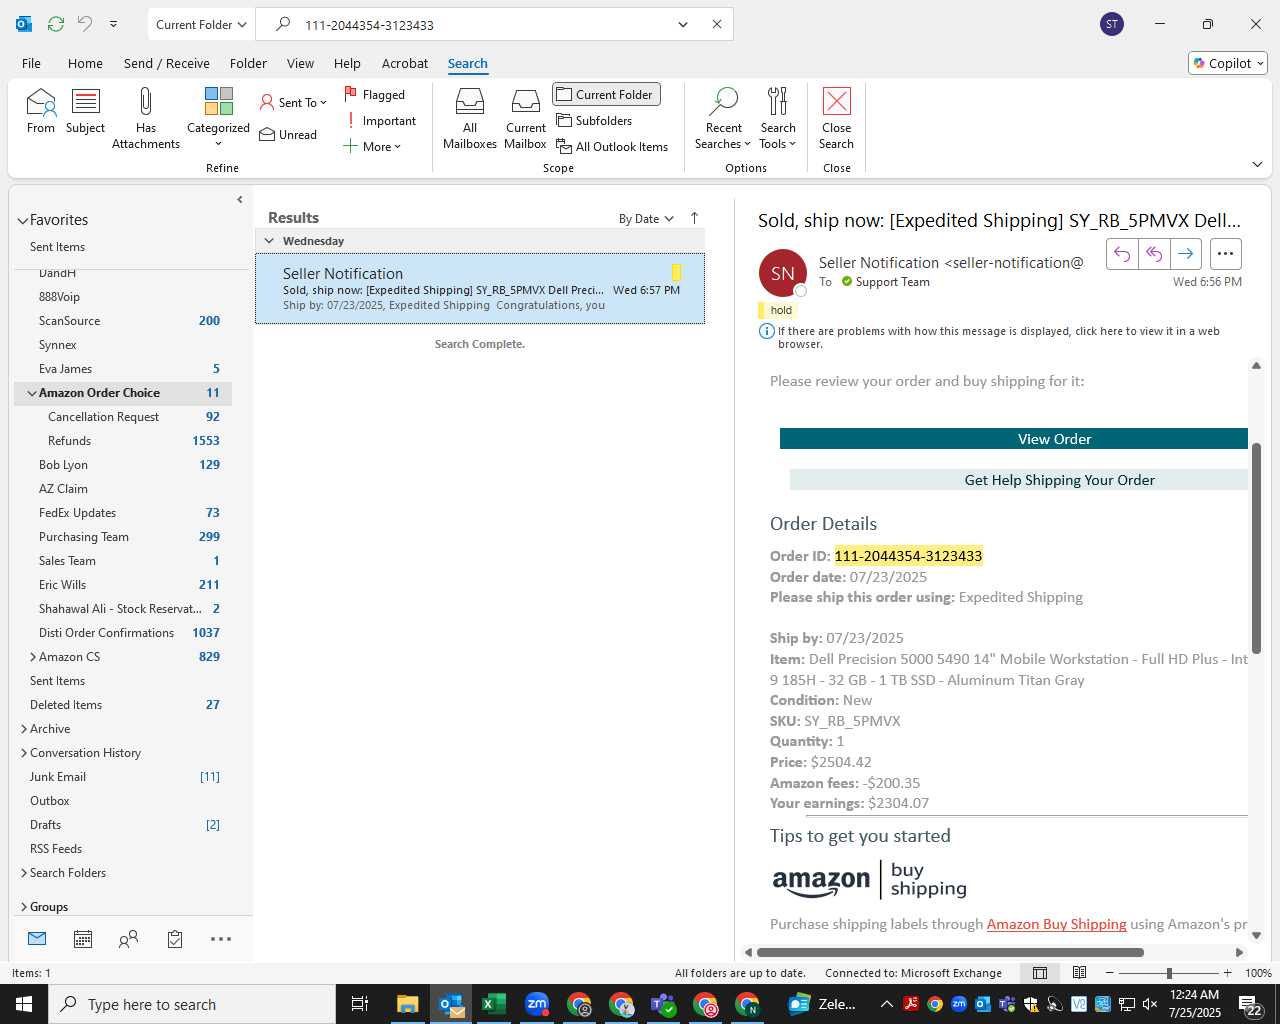Viewport: 1280px width, 1024px height.
Task: Switch to the Home tab
Action: 85,63
